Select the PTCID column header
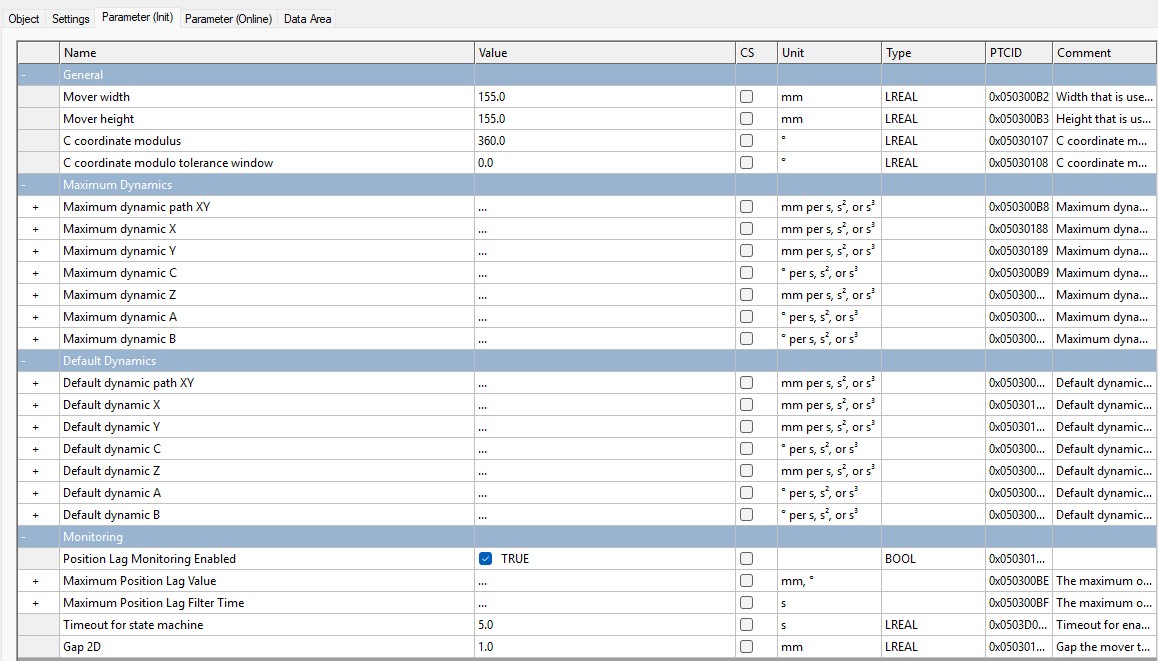Screen dimensions: 1158x661 tap(1017, 52)
